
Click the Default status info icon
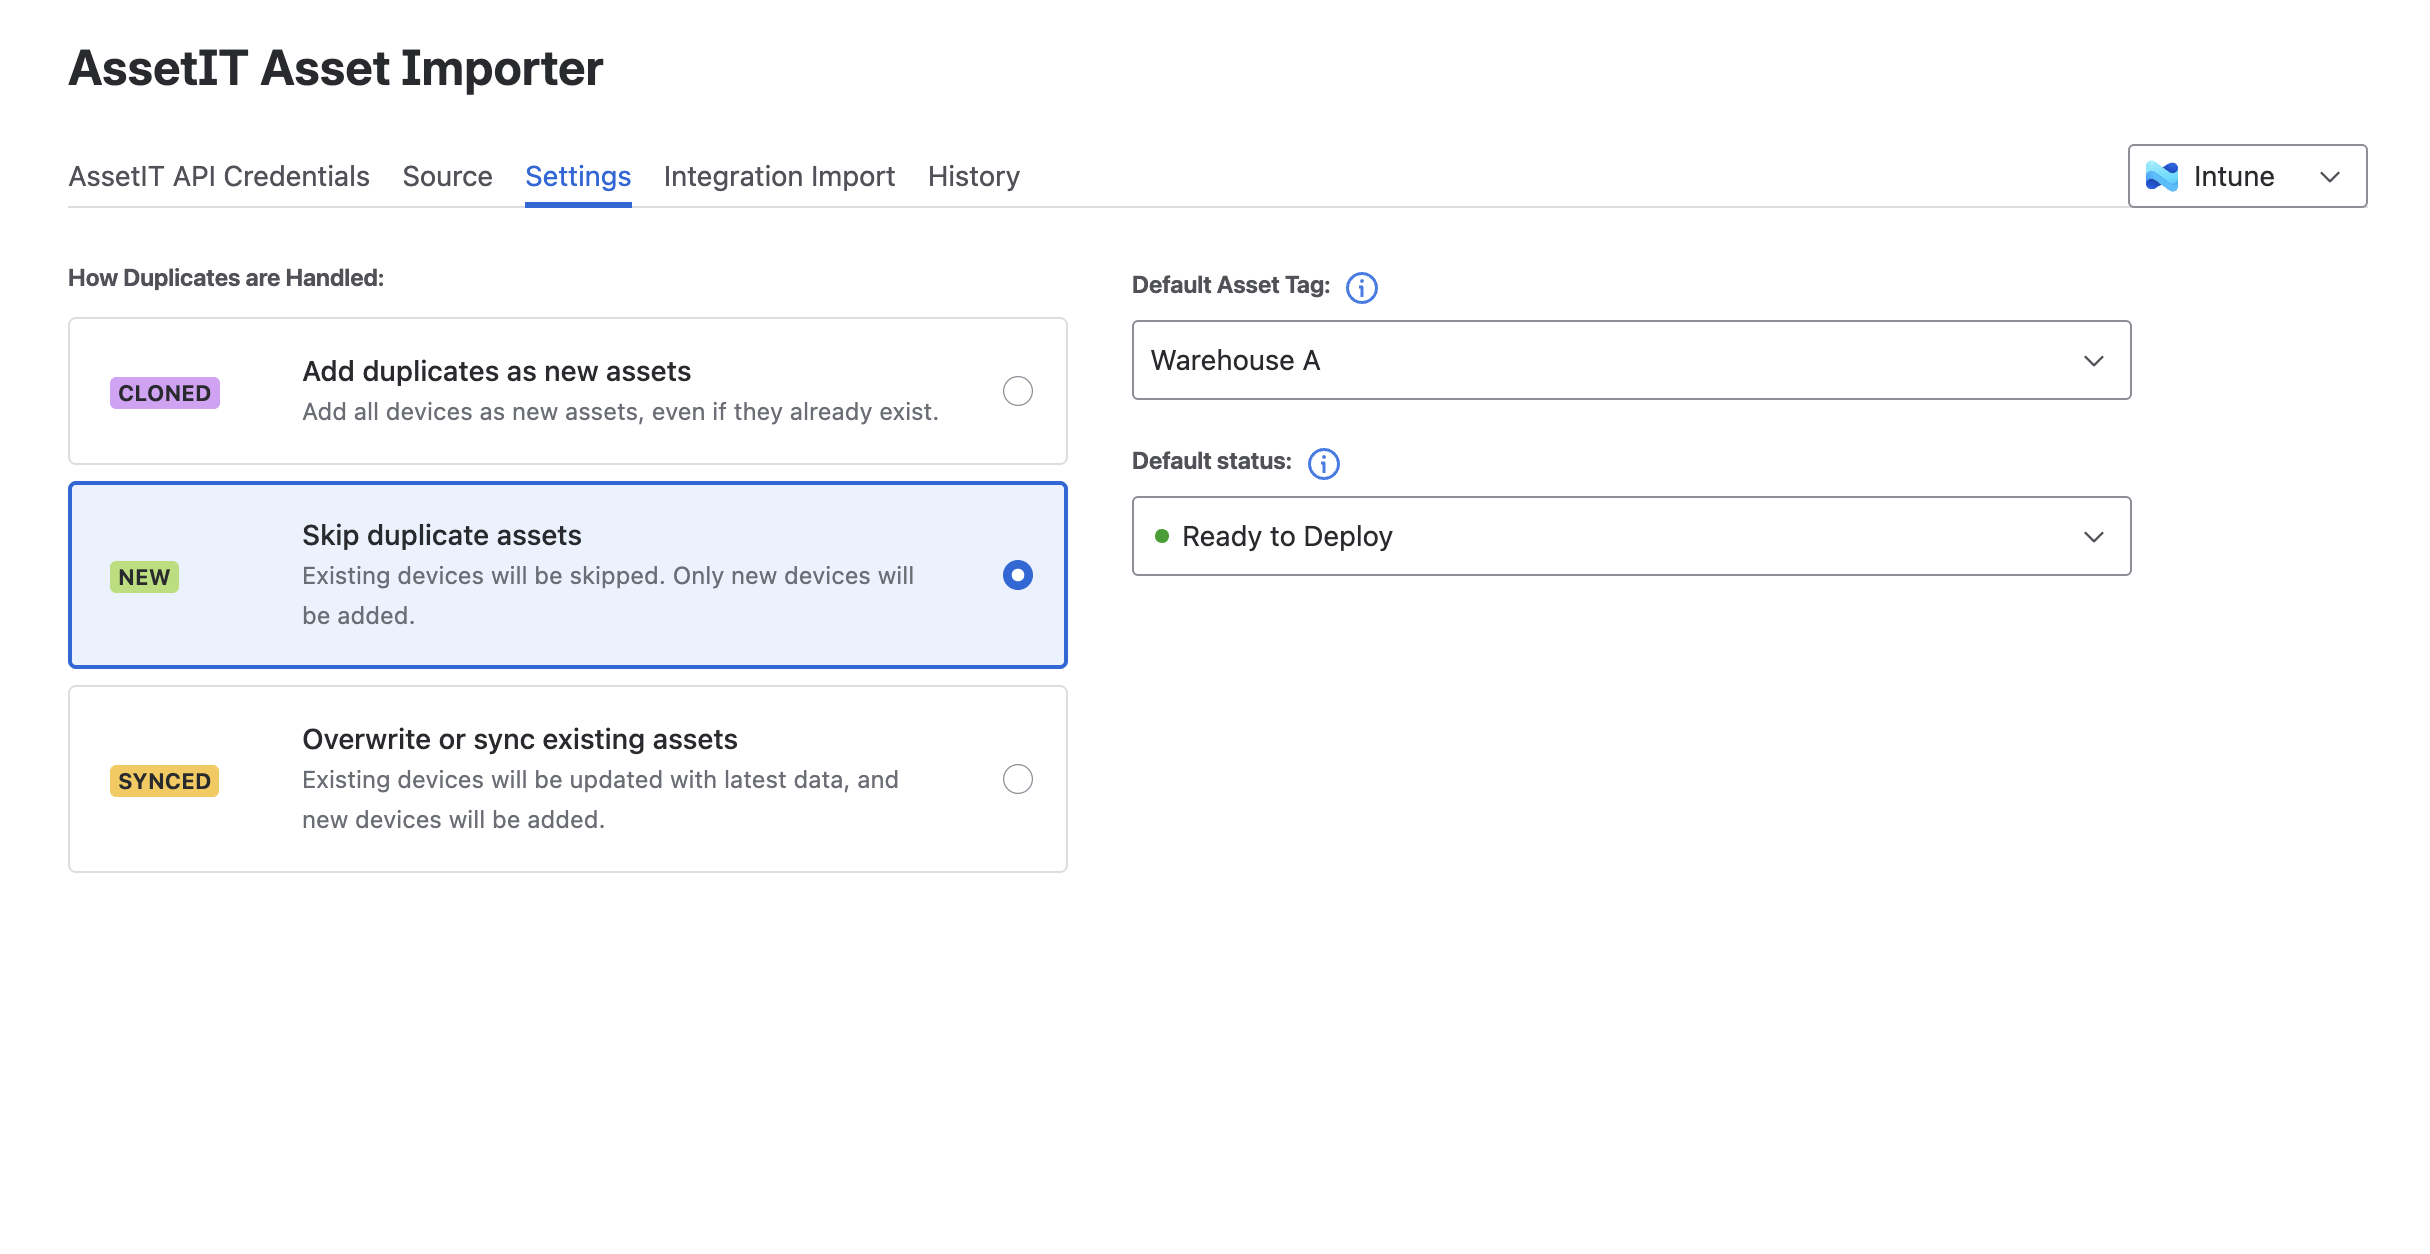[x=1323, y=464]
